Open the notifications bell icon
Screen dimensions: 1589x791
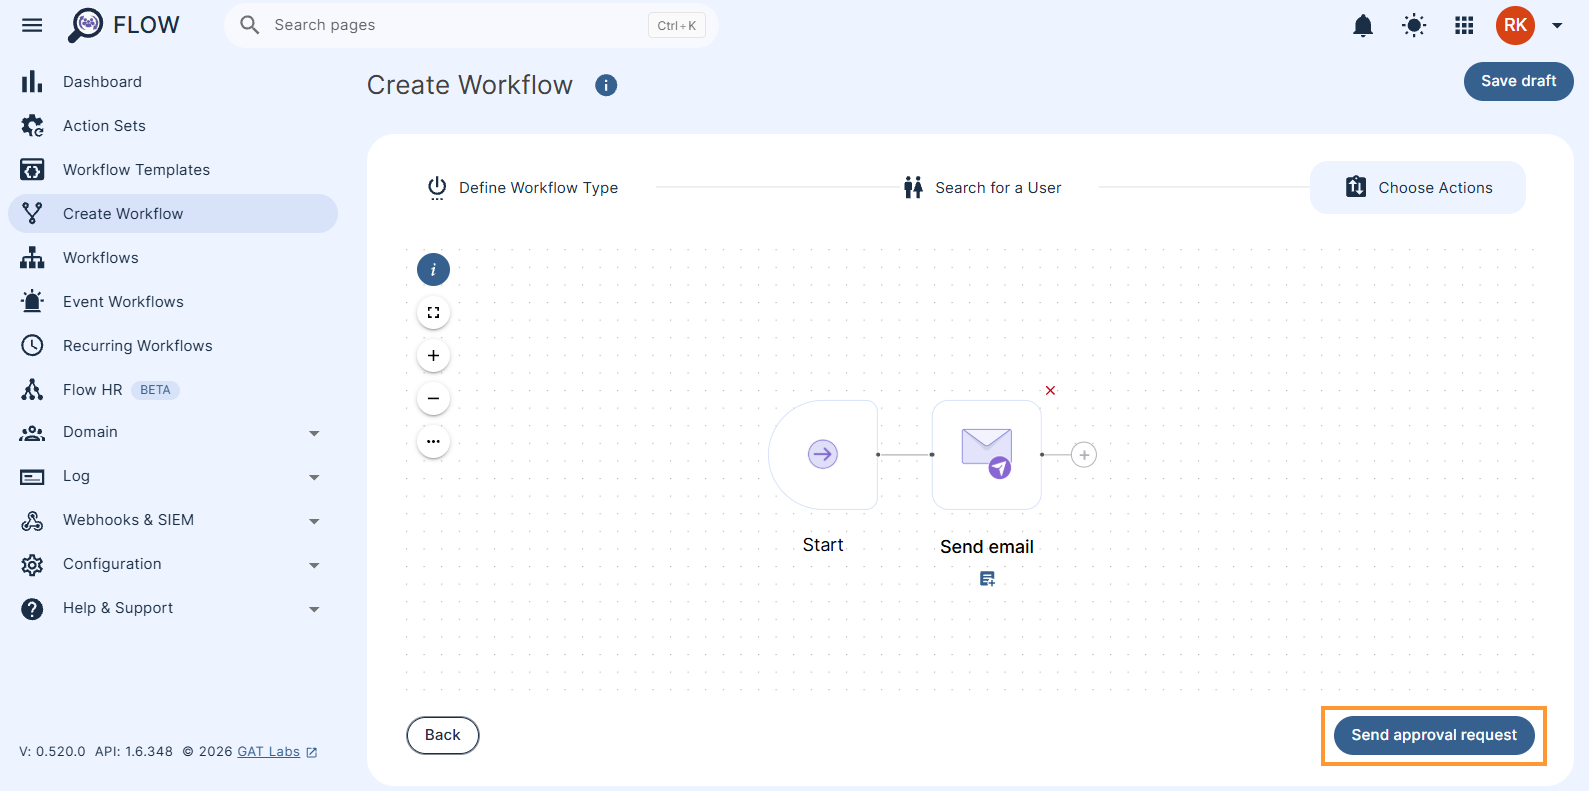pyautogui.click(x=1362, y=25)
